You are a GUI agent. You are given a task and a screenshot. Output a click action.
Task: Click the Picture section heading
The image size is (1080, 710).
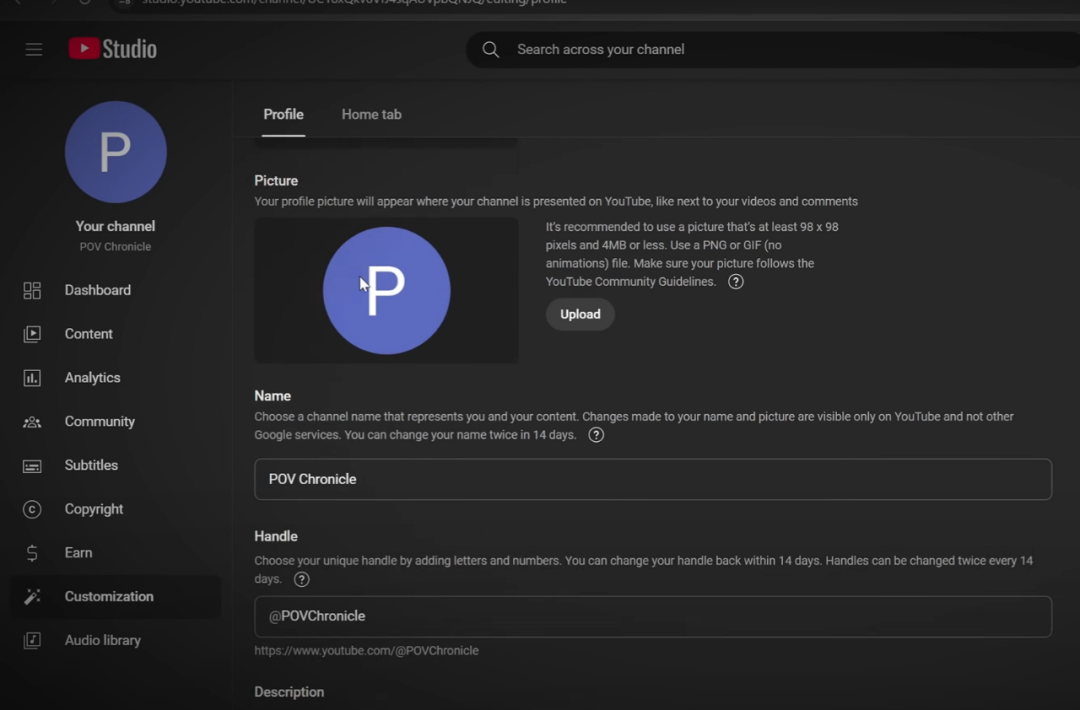click(276, 180)
